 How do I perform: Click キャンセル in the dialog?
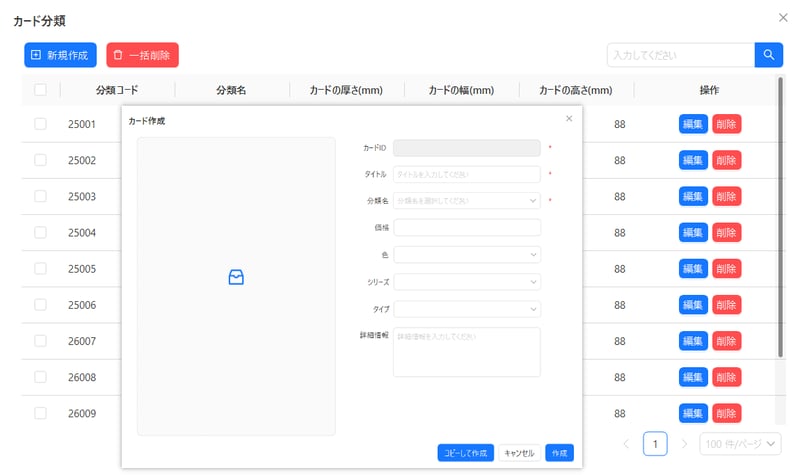519,453
